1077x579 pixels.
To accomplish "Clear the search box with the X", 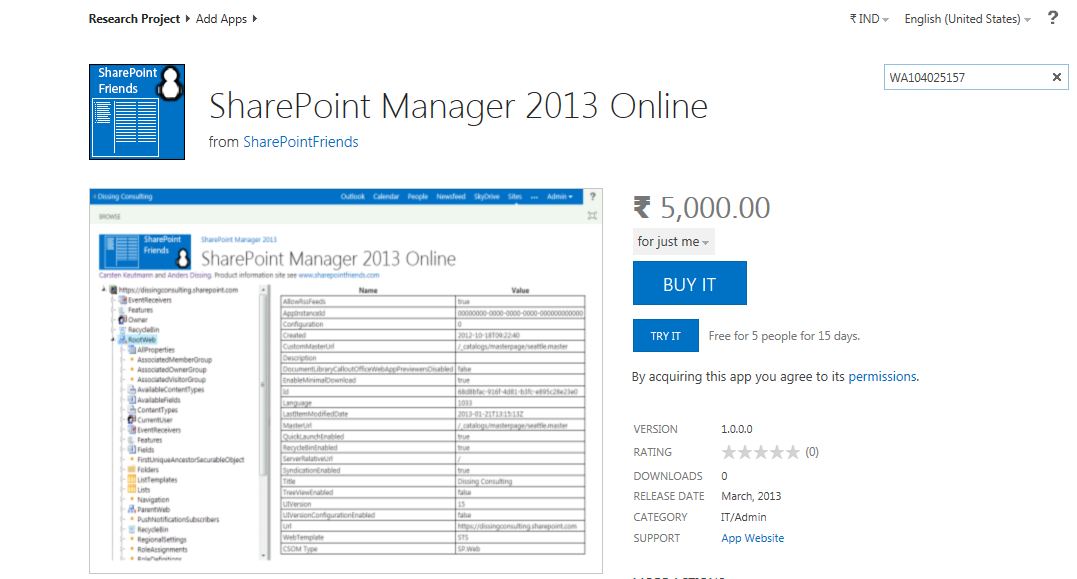I will [1056, 77].
